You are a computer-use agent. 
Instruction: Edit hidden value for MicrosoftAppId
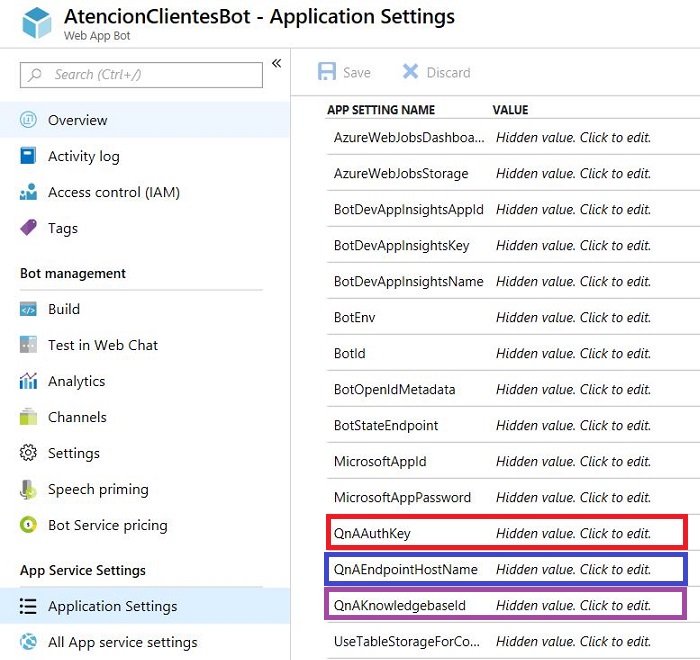coord(573,461)
